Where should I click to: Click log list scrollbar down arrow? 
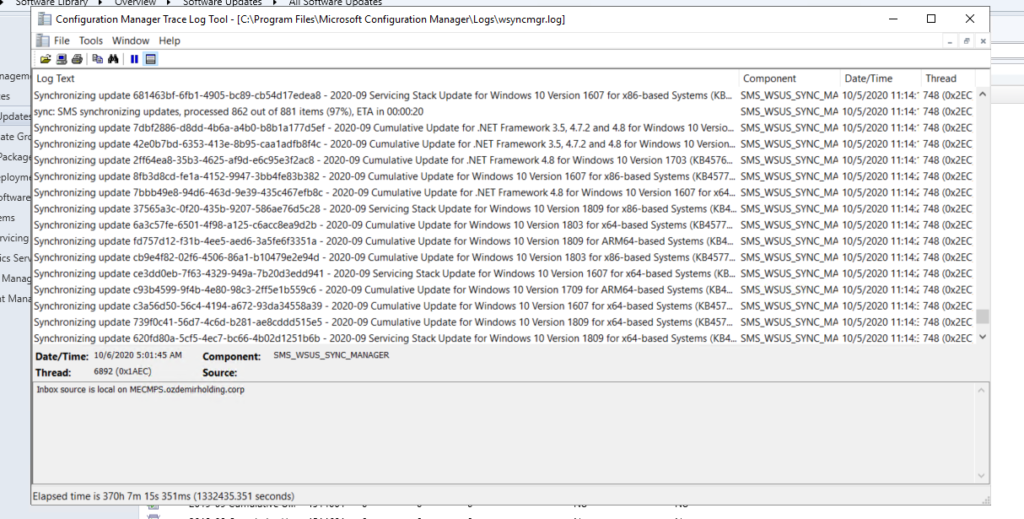click(x=983, y=338)
